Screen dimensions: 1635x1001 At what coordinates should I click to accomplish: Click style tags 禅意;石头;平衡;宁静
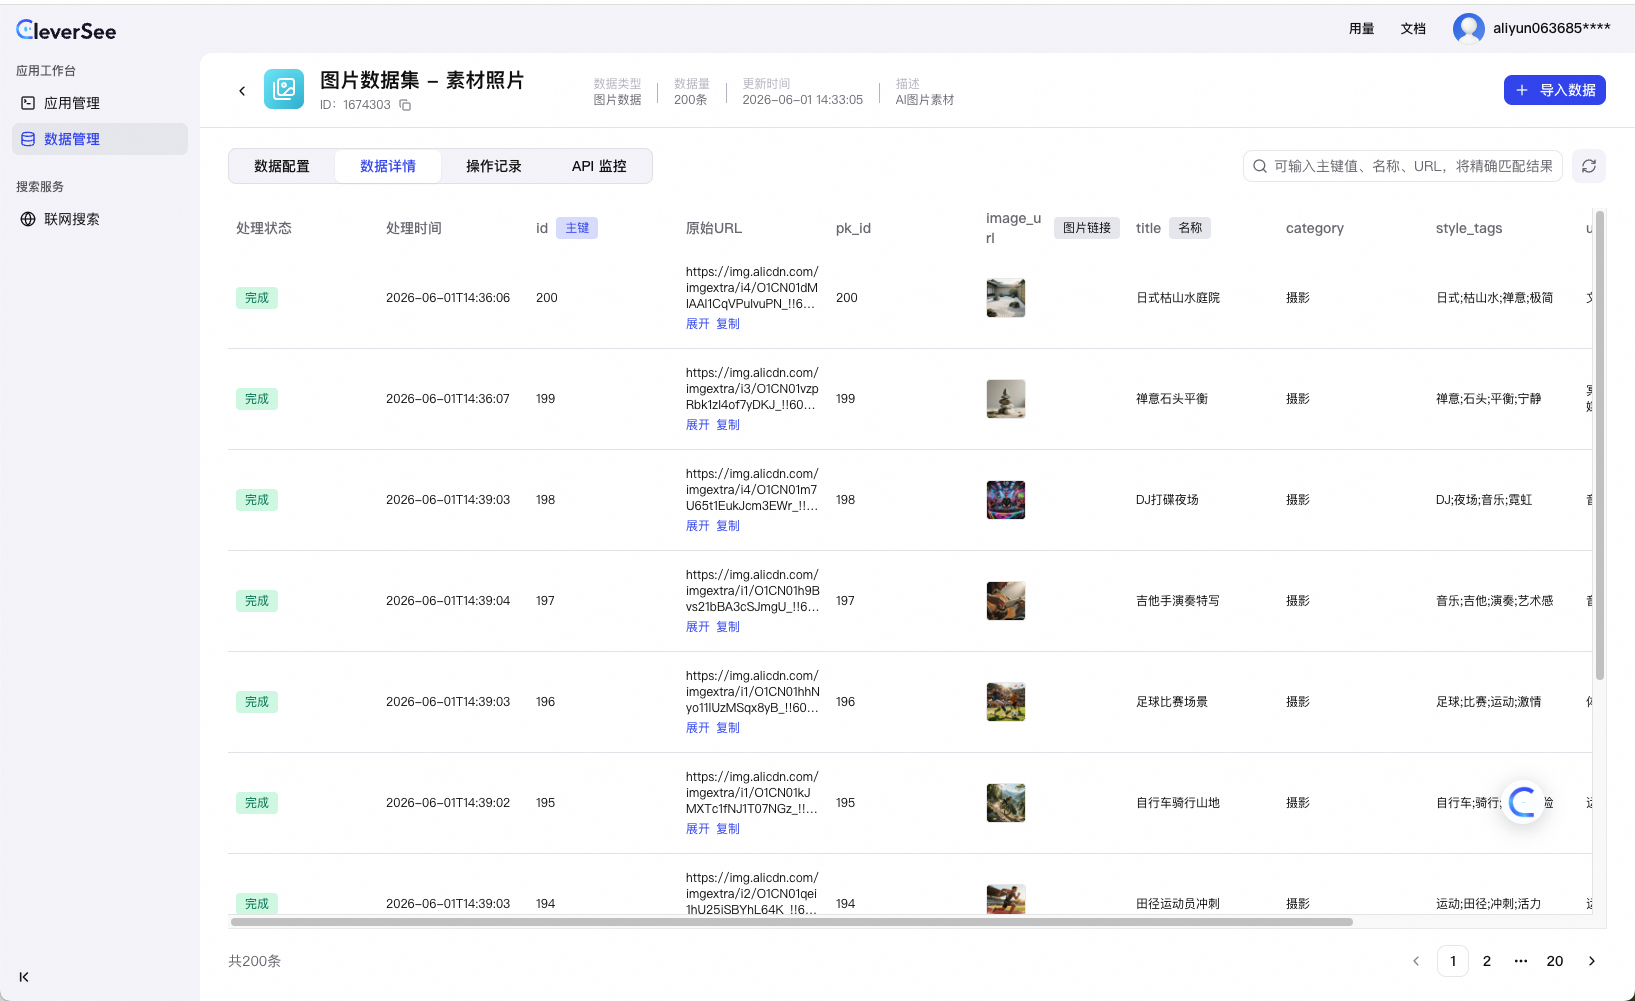click(x=1488, y=399)
